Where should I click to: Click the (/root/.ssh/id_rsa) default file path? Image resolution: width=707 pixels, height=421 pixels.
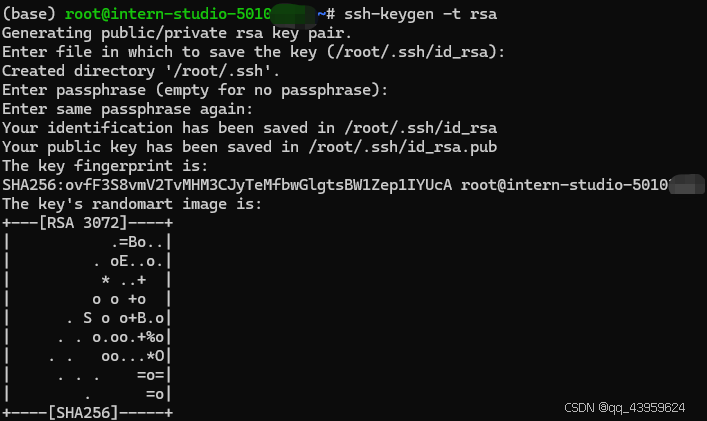412,52
